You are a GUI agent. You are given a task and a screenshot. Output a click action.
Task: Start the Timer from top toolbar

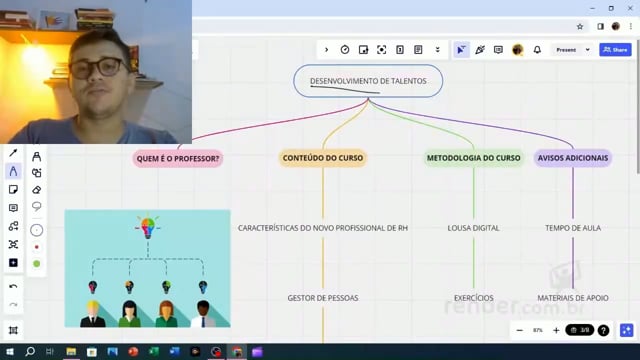(345, 50)
